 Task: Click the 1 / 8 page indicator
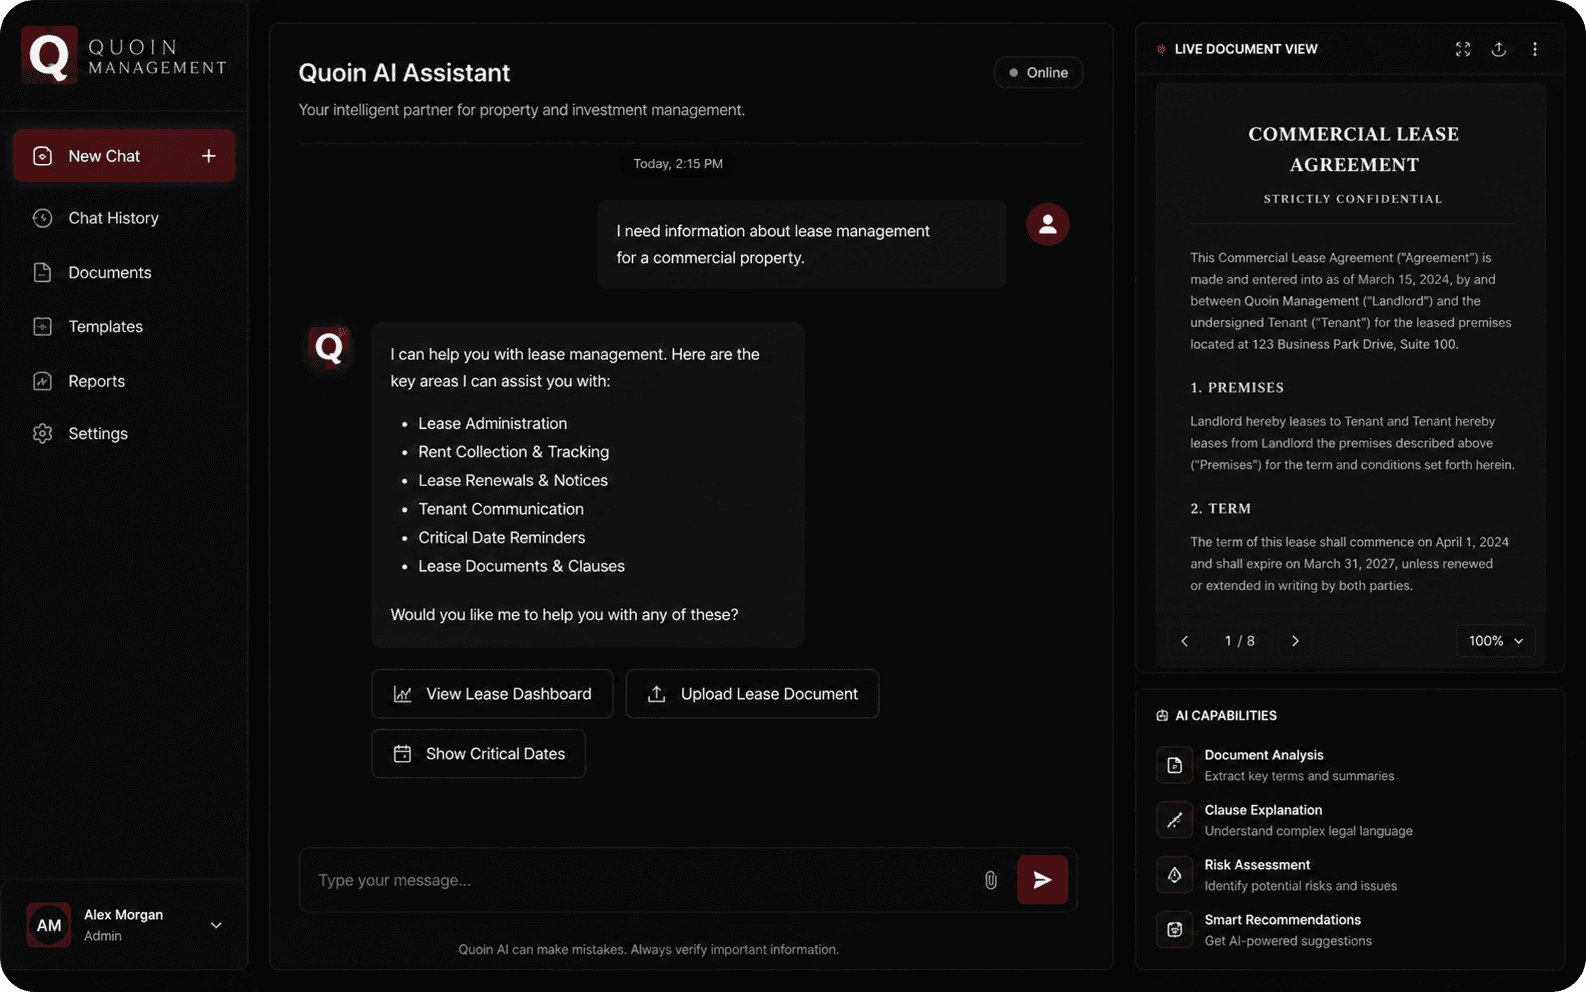coord(1240,641)
